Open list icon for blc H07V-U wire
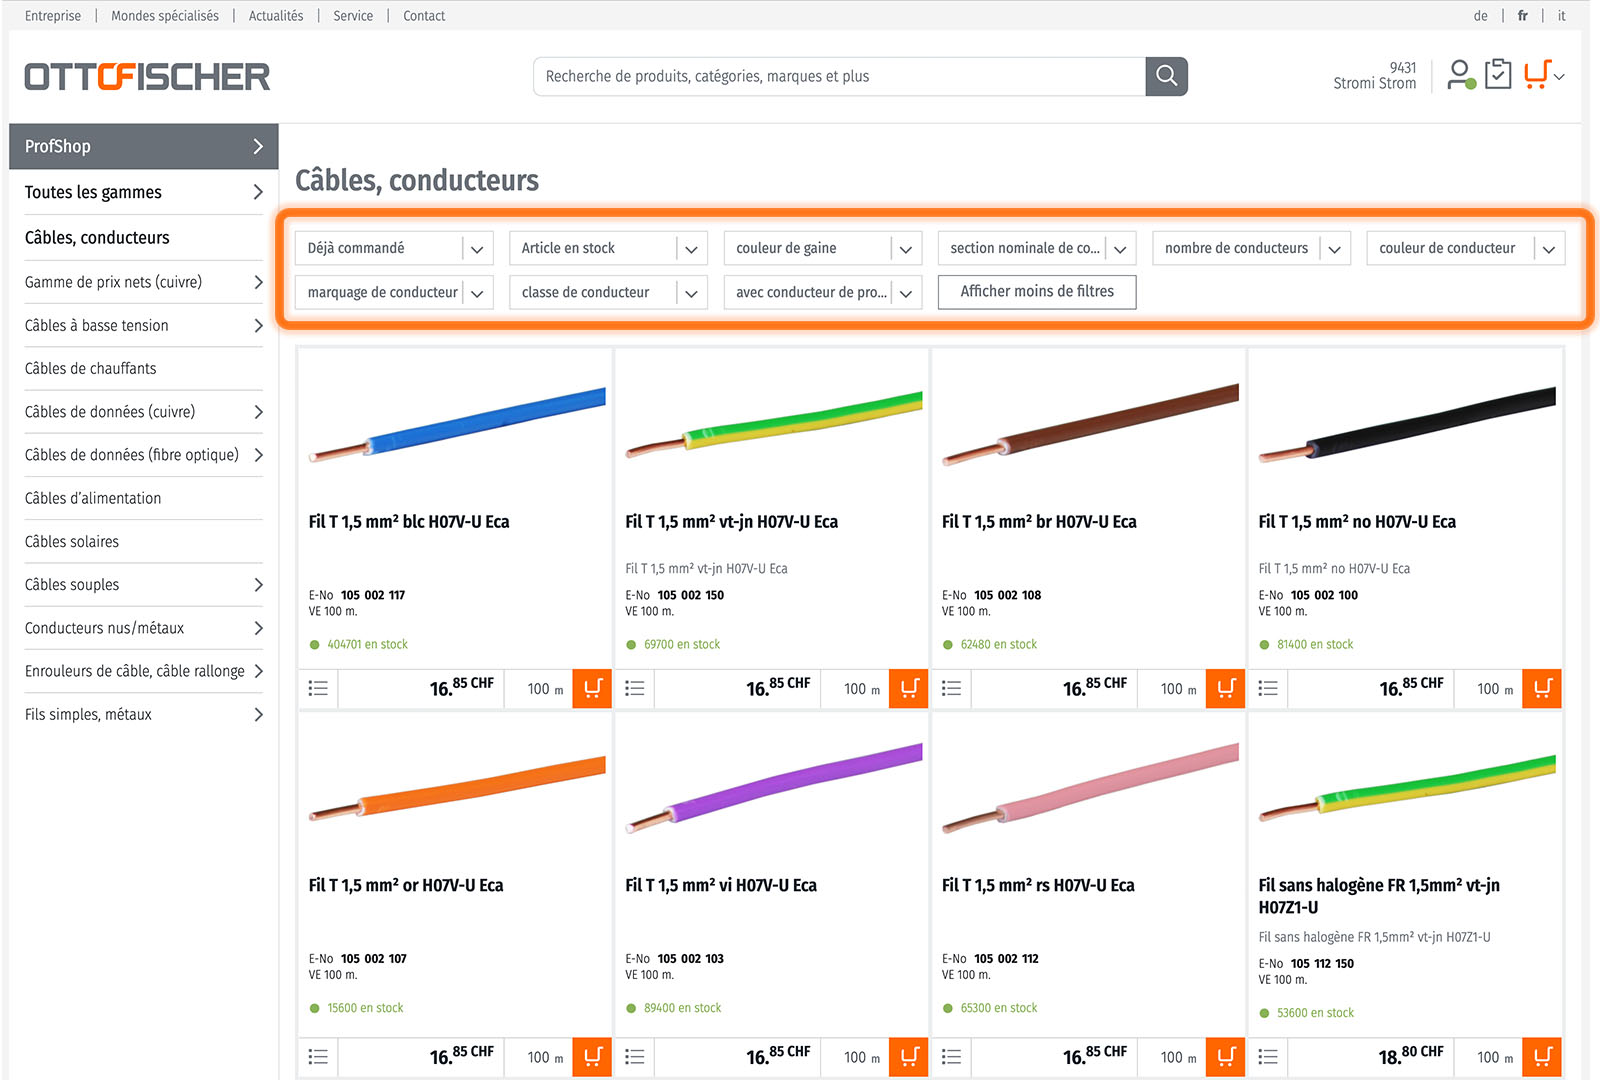The width and height of the screenshot is (1600, 1080). point(318,689)
